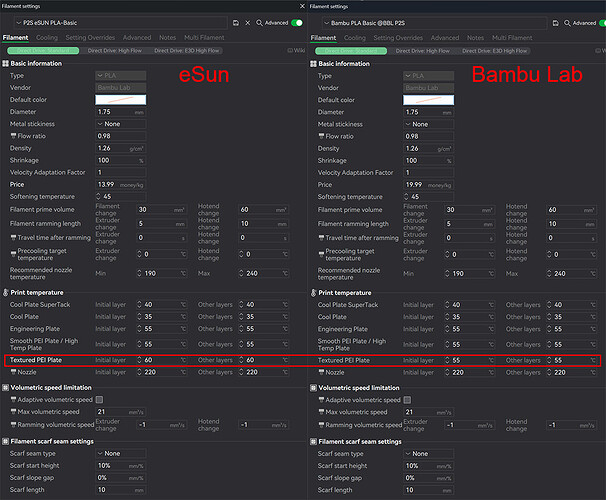Enable Adaptive volumetric speed checkbox in eSUN window
This screenshot has width=606, height=500.
99,400
